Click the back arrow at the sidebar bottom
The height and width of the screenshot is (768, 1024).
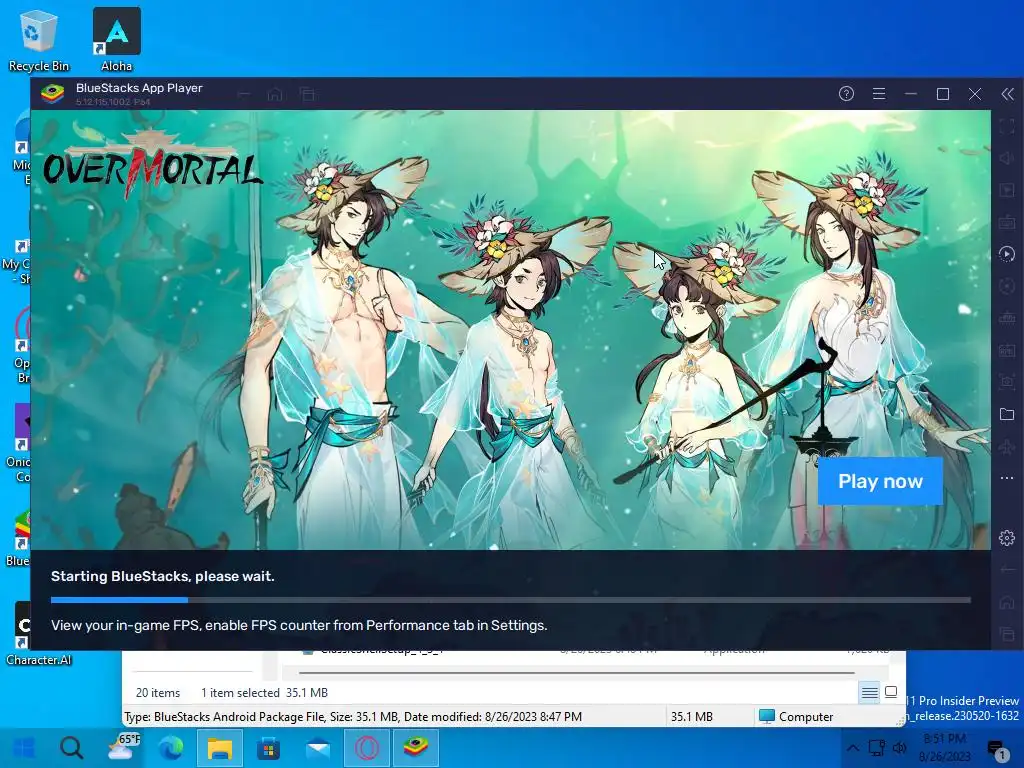tap(1007, 569)
